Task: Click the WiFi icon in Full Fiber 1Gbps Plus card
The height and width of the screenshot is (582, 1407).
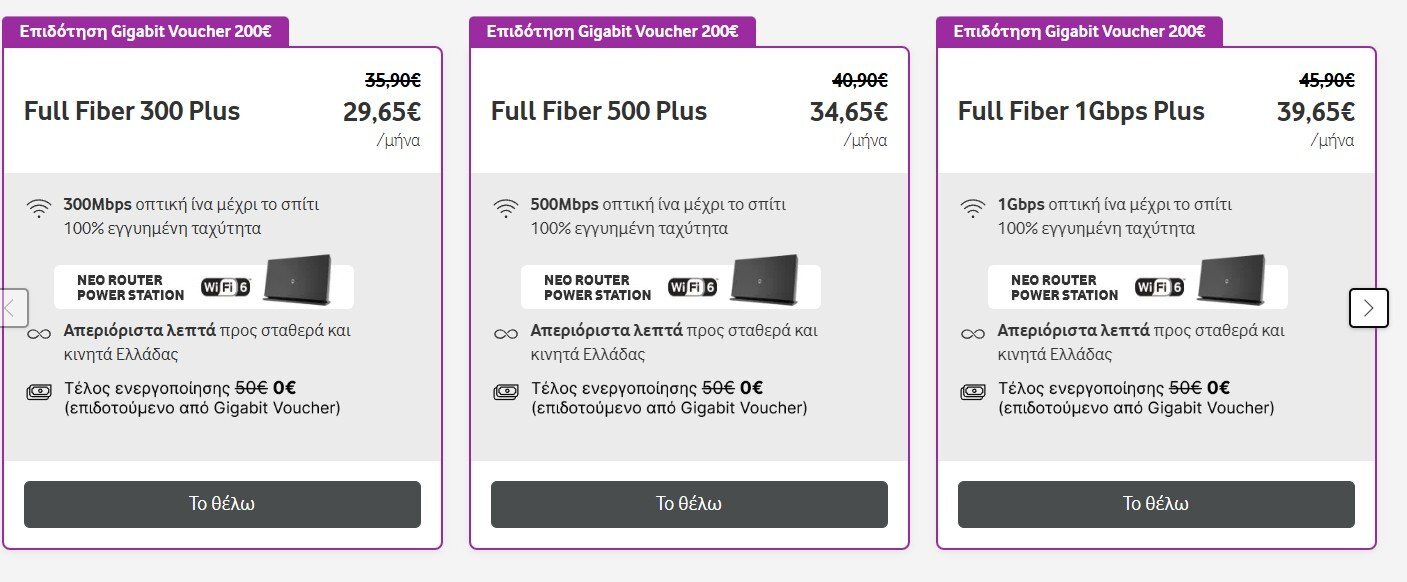Action: pos(973,208)
